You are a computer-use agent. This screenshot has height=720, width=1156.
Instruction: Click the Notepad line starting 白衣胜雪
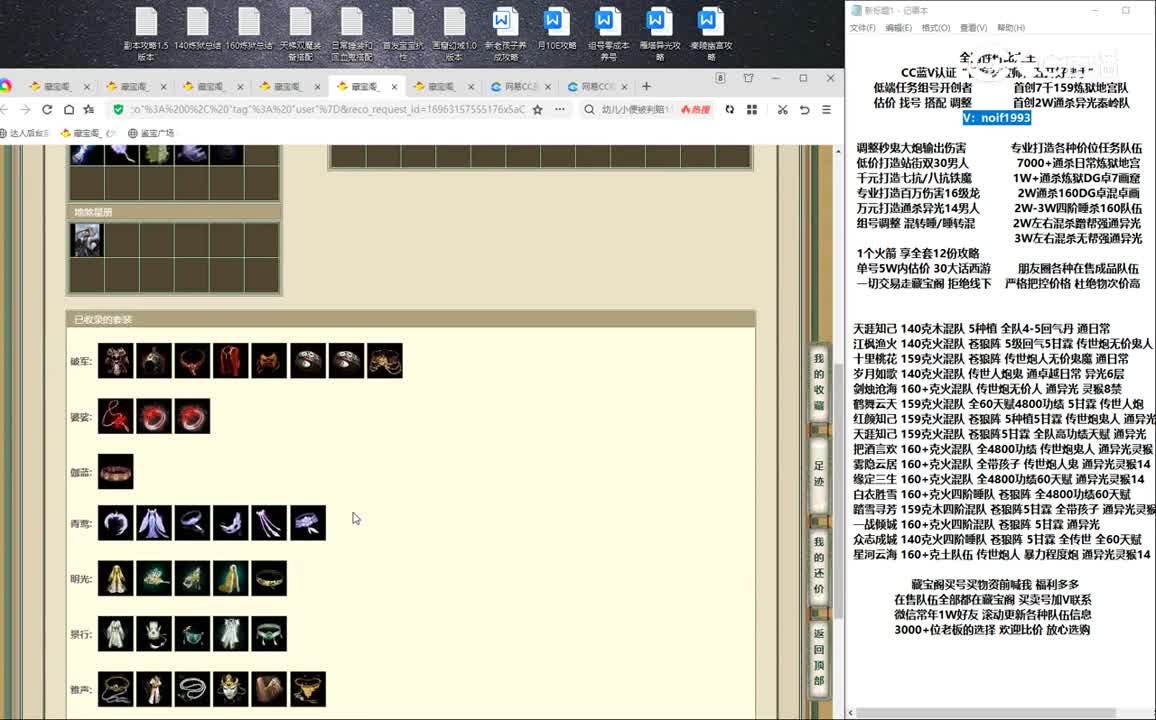992,494
